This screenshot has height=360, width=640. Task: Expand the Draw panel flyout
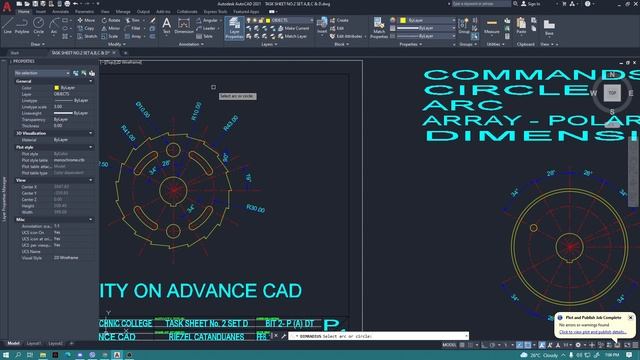(x=37, y=44)
